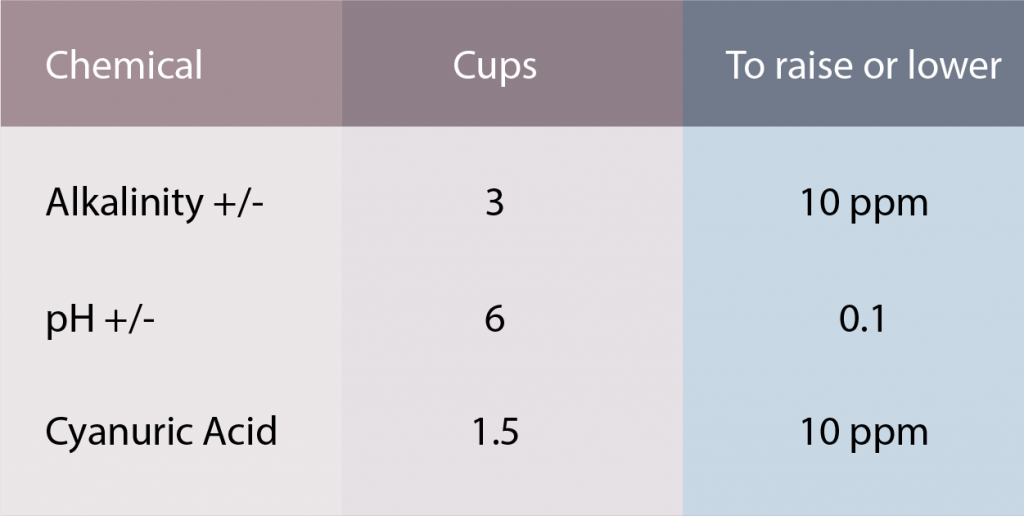Click the pH +/- row label

pyautogui.click(x=97, y=319)
